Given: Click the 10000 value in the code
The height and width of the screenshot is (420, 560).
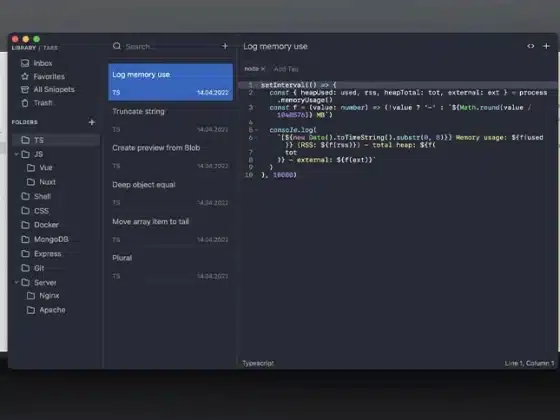Looking at the screenshot, I should (283, 175).
